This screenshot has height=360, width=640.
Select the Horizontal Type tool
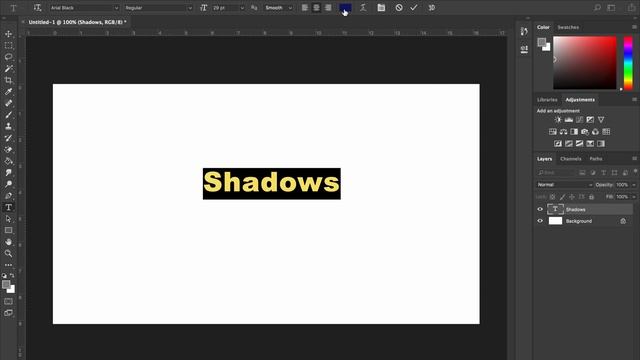(x=9, y=207)
